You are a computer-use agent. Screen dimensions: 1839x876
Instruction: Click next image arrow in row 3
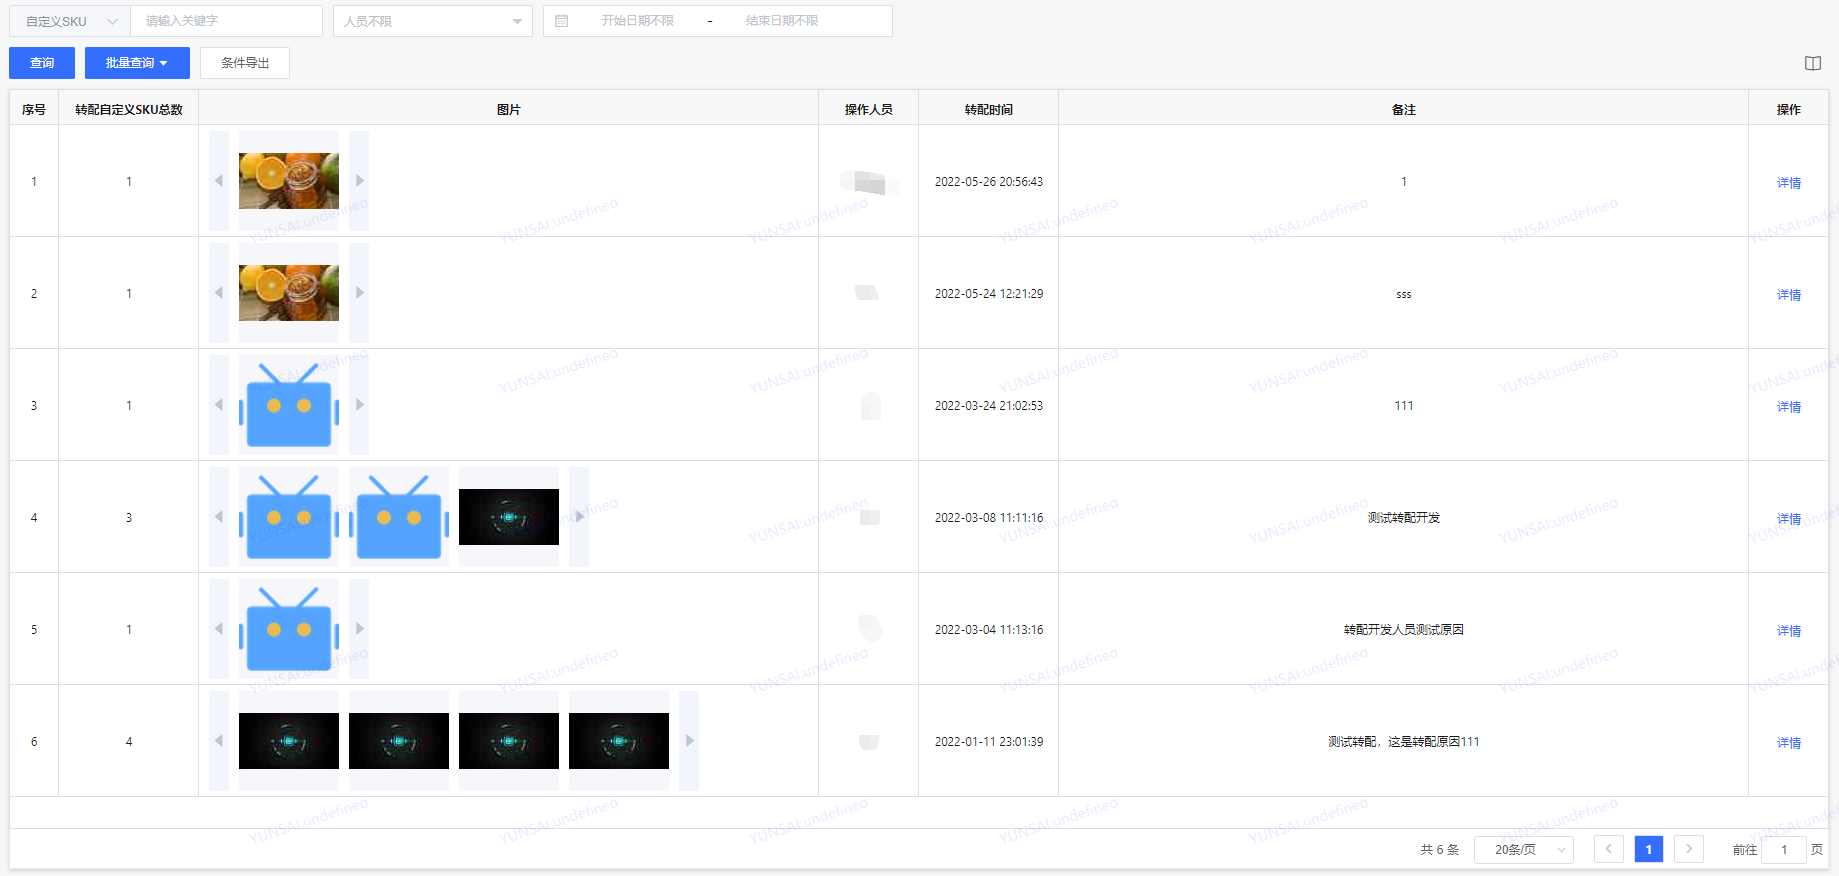tap(359, 405)
